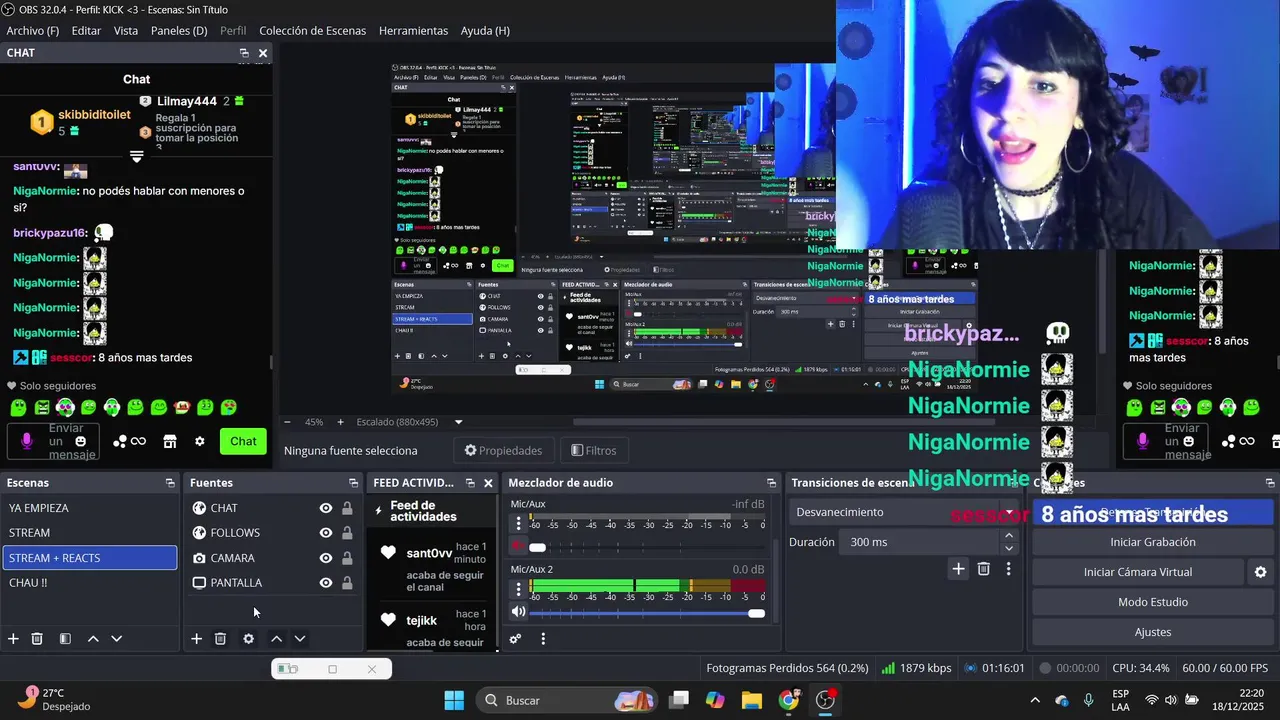The height and width of the screenshot is (720, 1280).
Task: Move scene up in Escenas panel
Action: [93, 638]
